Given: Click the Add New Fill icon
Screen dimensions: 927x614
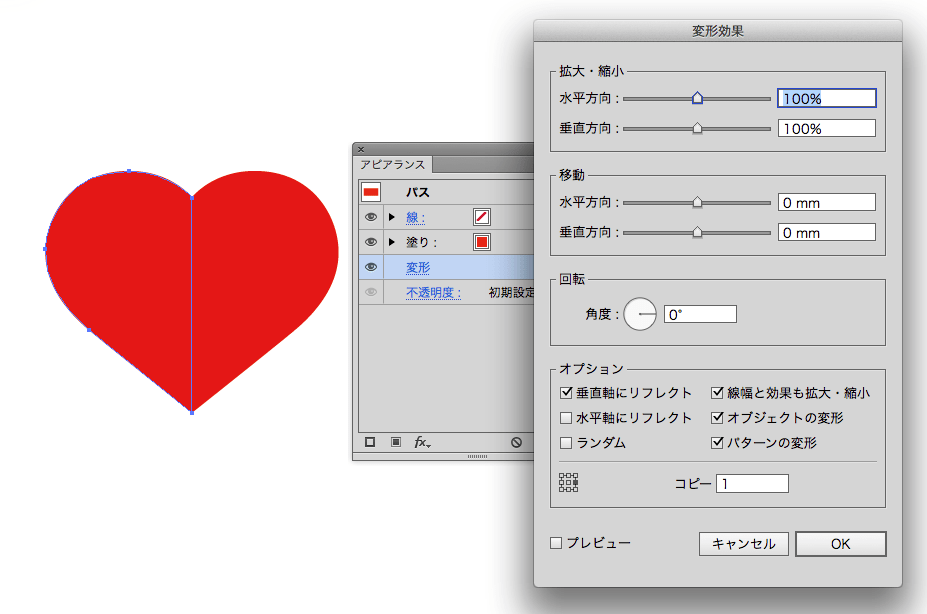Looking at the screenshot, I should point(395,440).
